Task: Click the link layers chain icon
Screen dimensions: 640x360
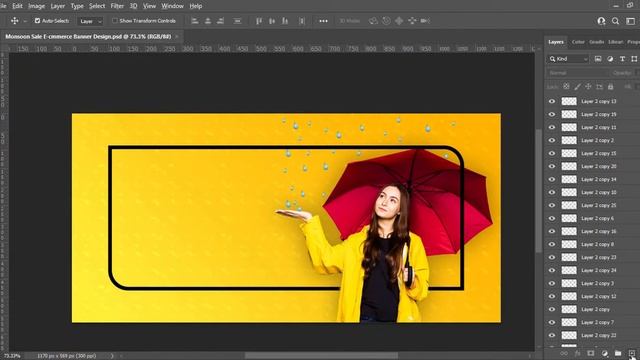Action: 564,353
